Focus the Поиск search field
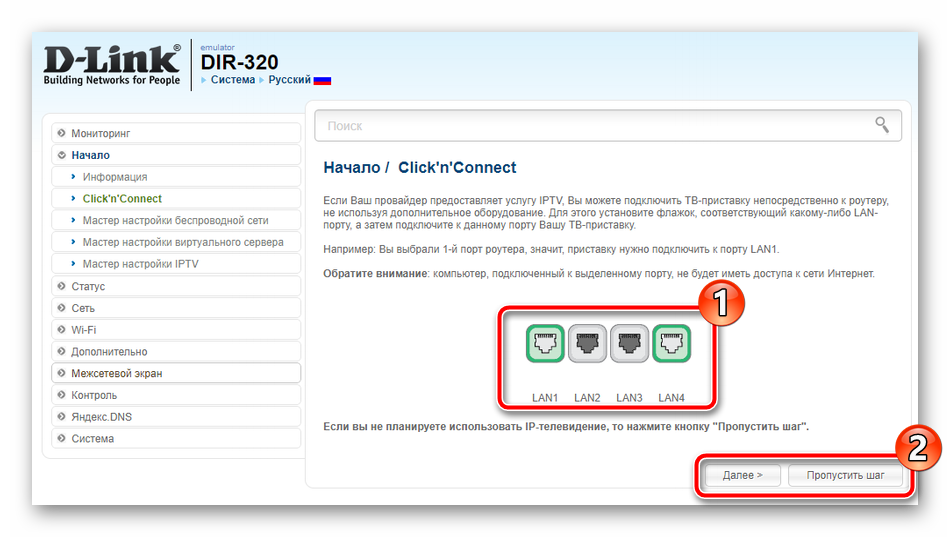Screen dimensions: 950x537 608,125
